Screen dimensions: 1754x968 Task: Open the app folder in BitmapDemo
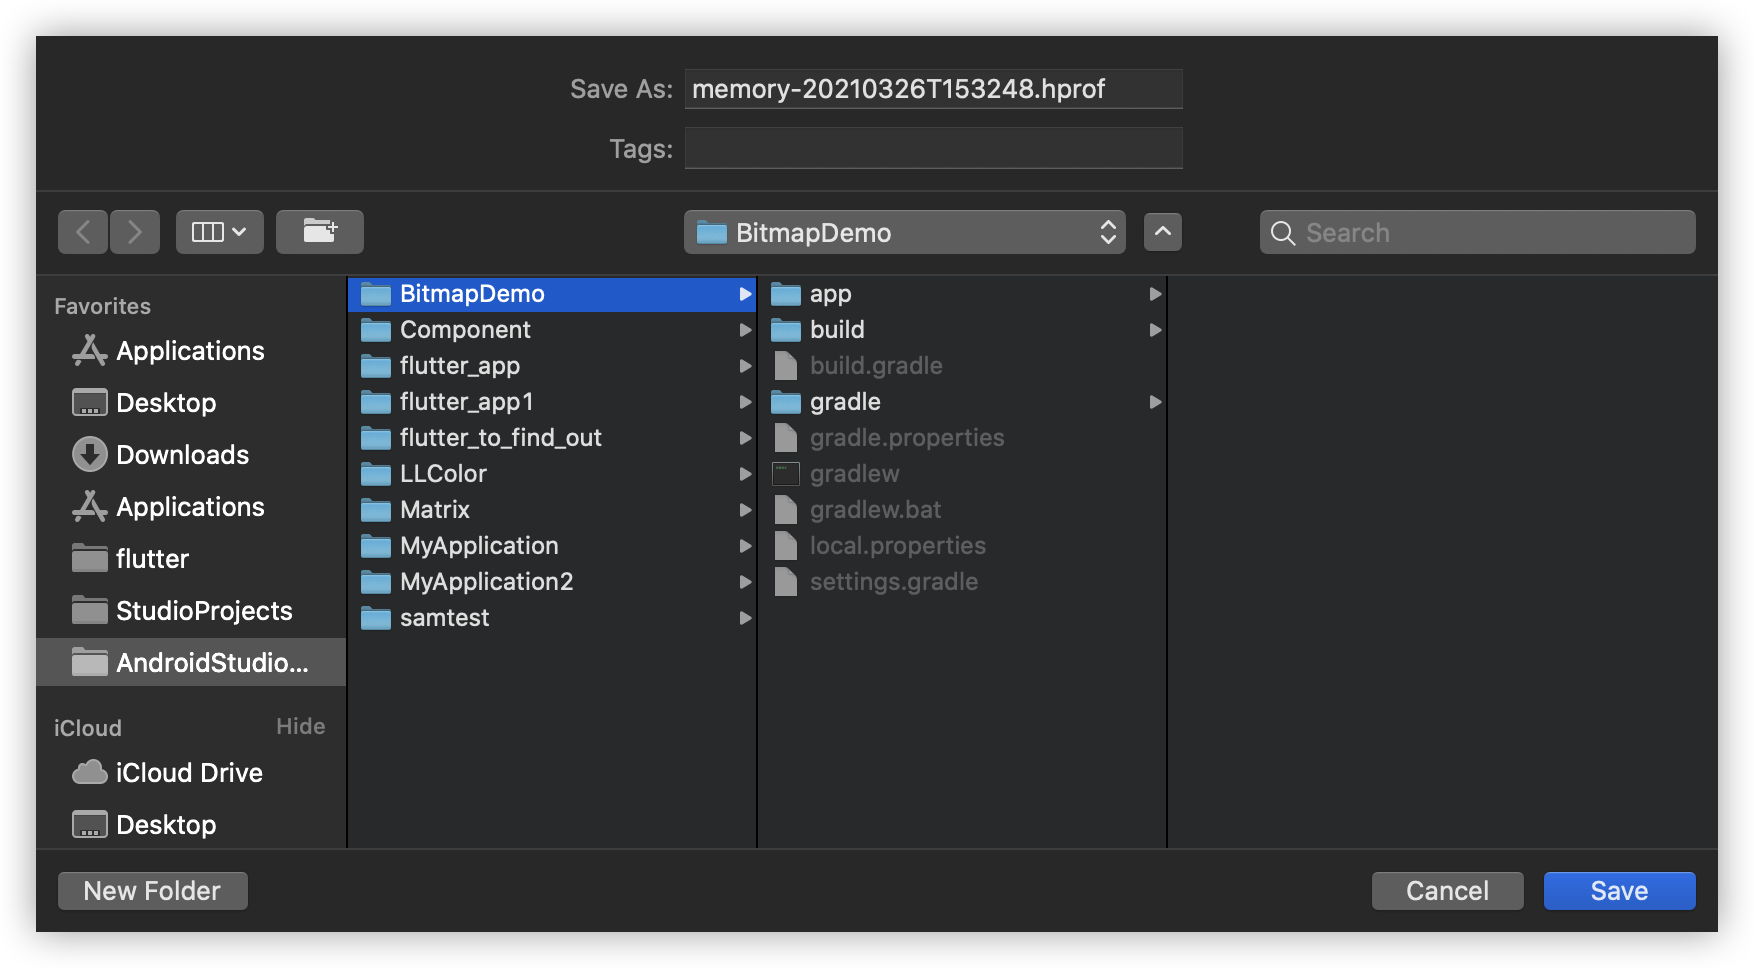(830, 294)
